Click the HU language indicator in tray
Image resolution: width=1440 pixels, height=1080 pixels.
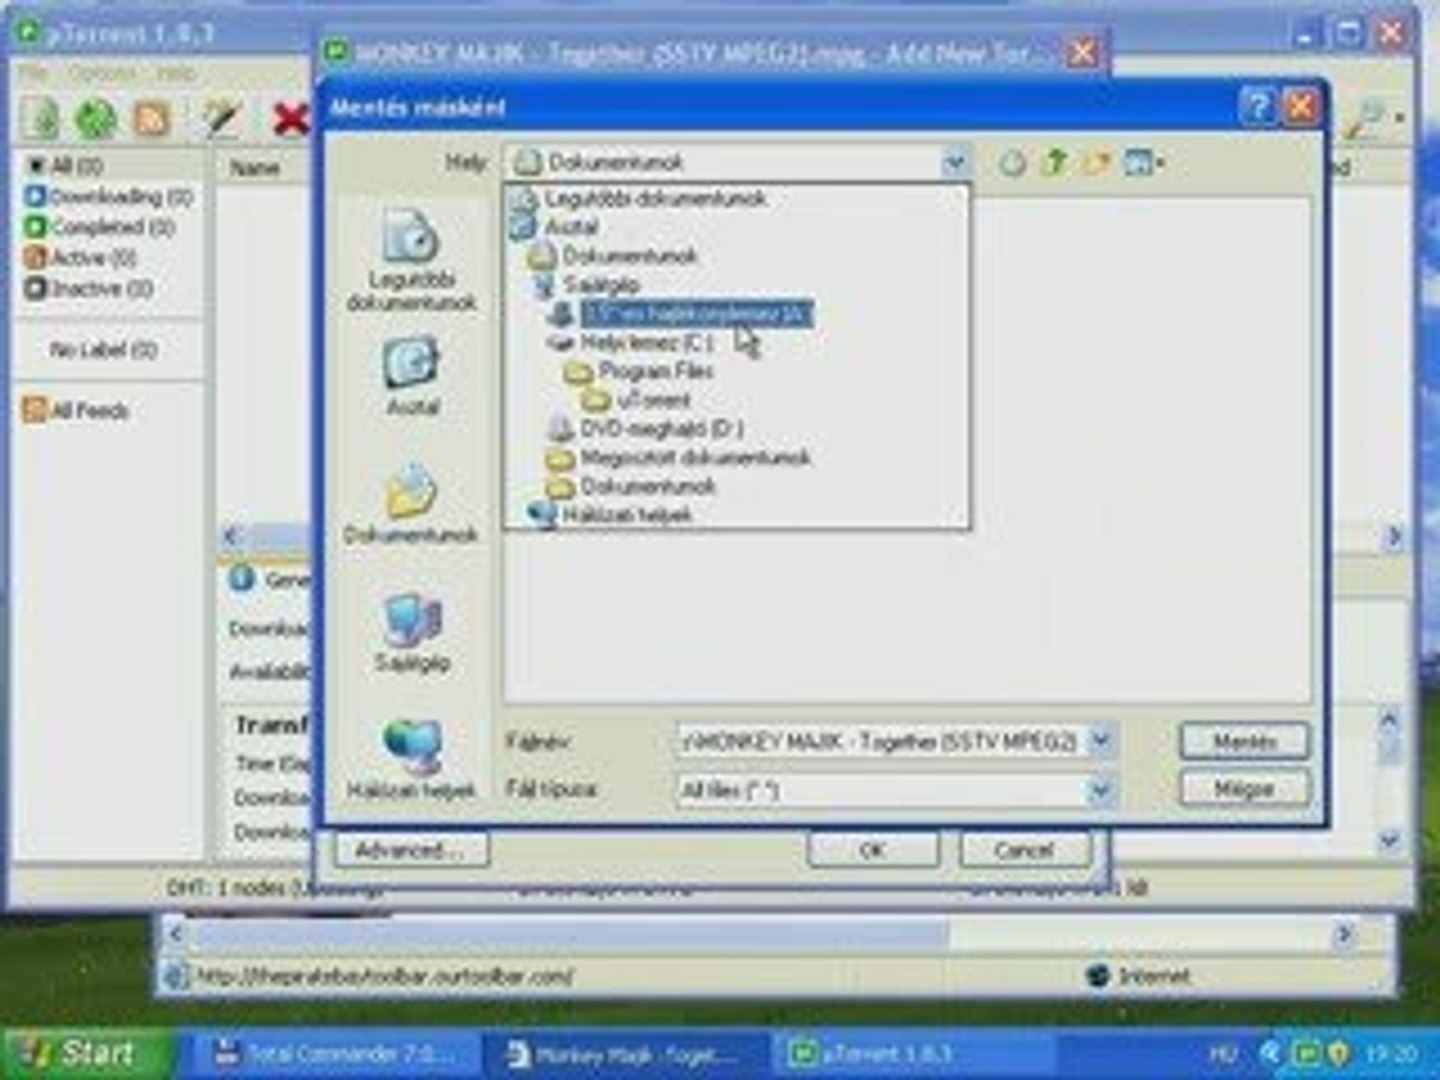click(1221, 1054)
